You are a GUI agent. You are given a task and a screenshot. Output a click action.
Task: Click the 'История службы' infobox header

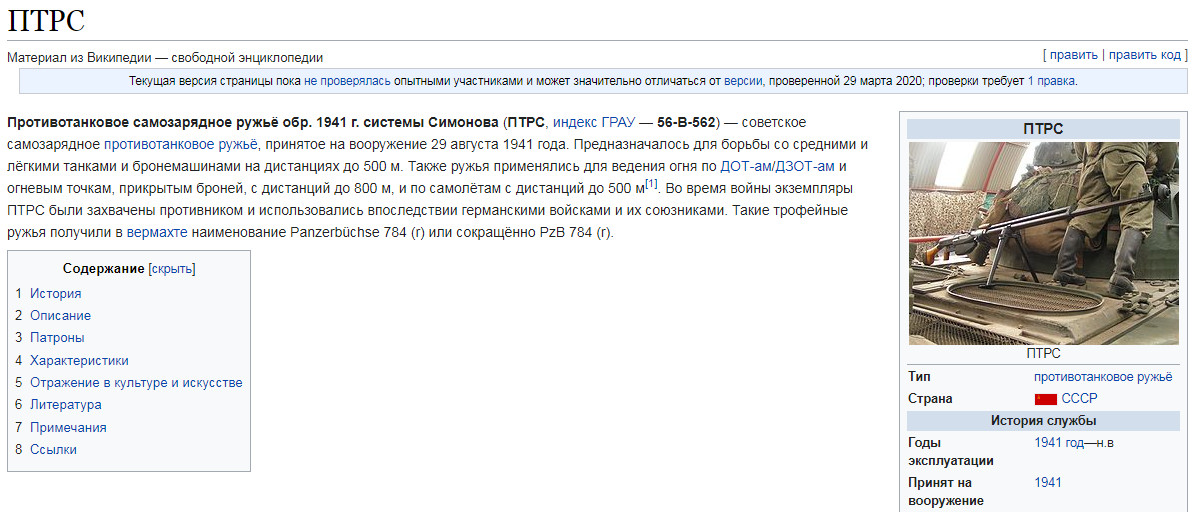[1044, 420]
